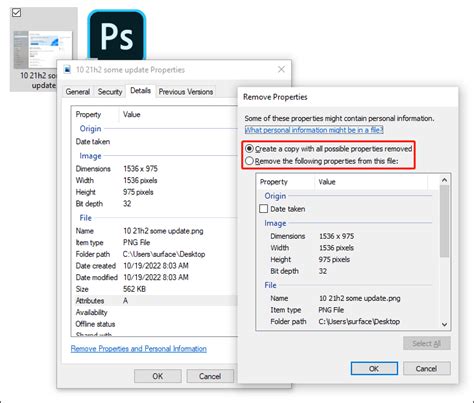Open 'What personal information might be in a file?' link
Screen dimensions: 474x403
pyautogui.click(x=314, y=130)
